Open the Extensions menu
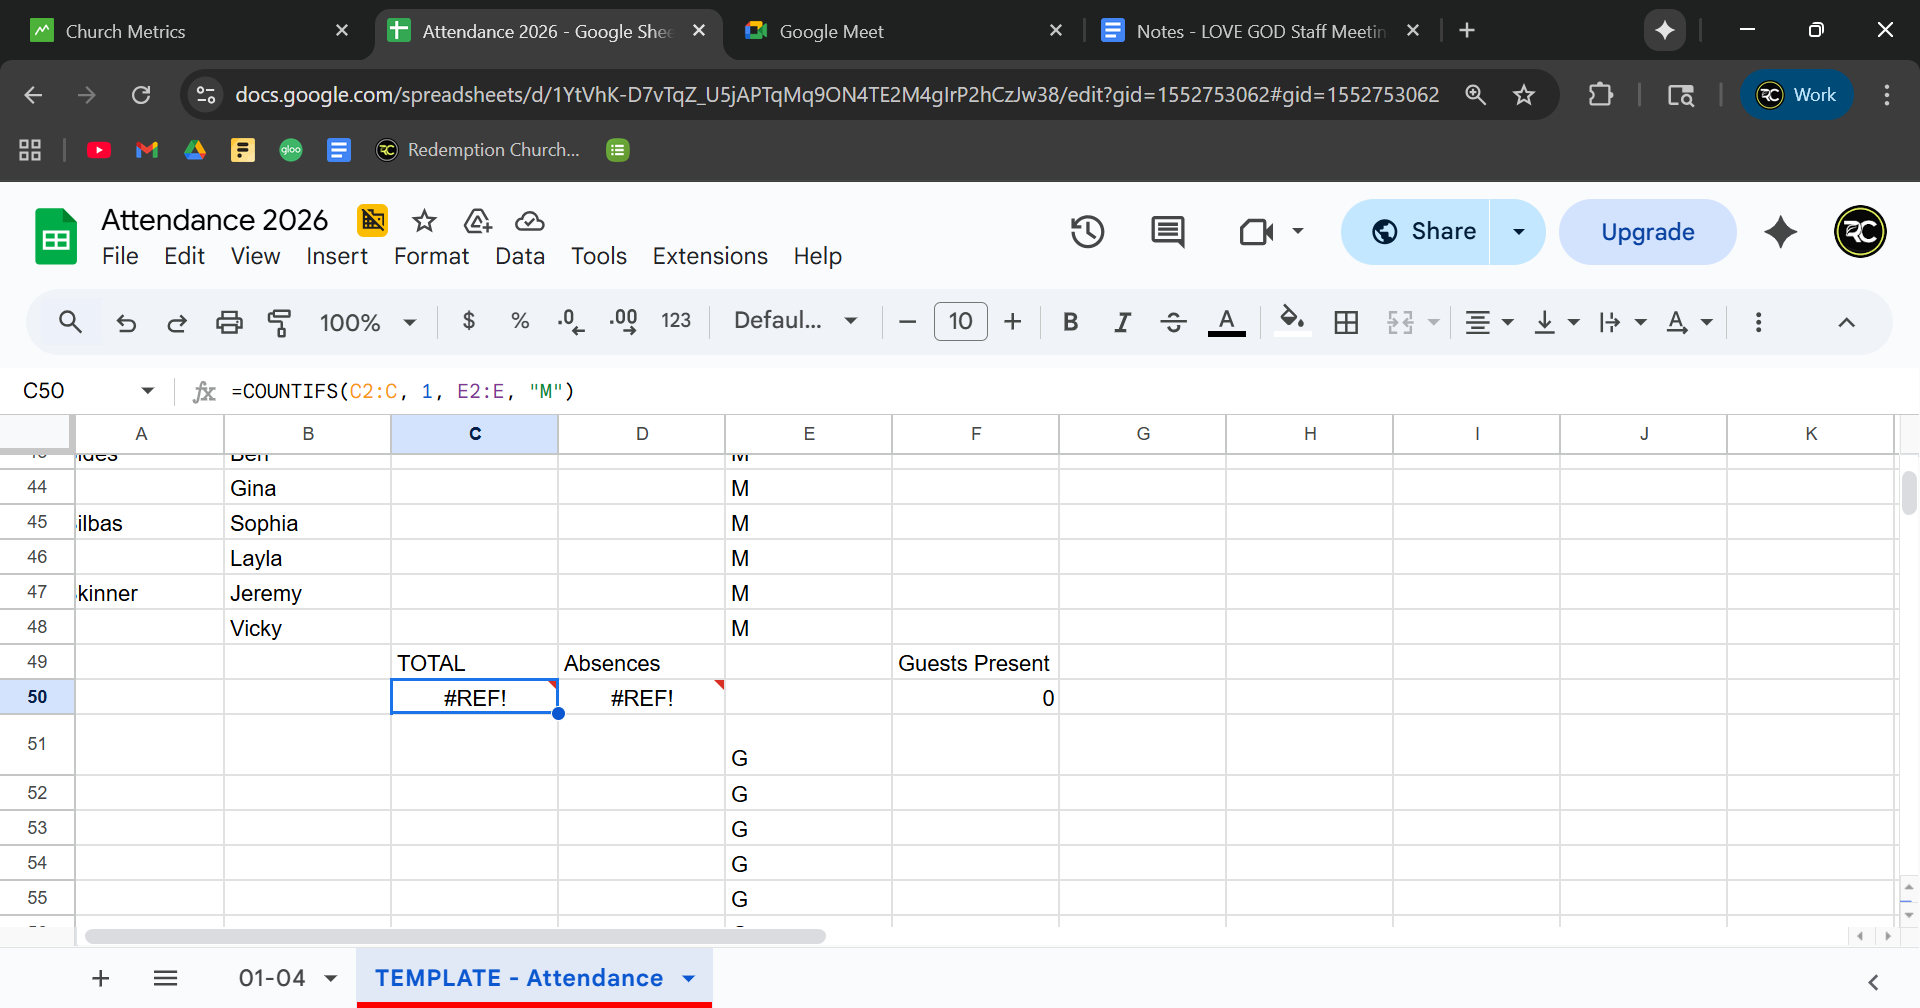Screen dimensions: 1920x1008 [709, 256]
